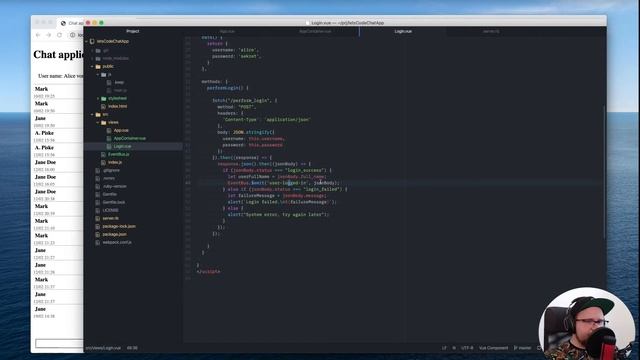Open server.rb in the project tree
Image resolution: width=640 pixels, height=360 pixels.
coord(110,218)
